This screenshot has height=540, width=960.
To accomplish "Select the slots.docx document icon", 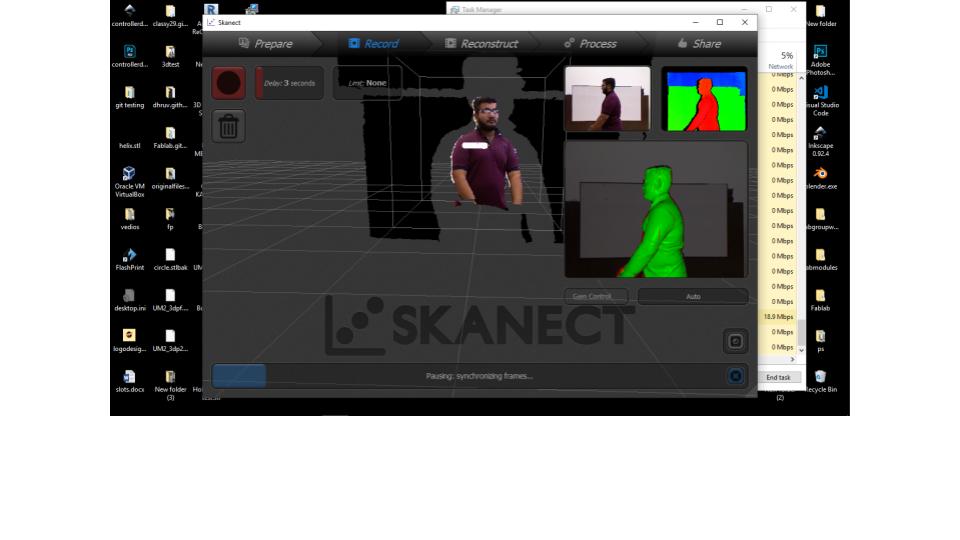I will coord(130,381).
